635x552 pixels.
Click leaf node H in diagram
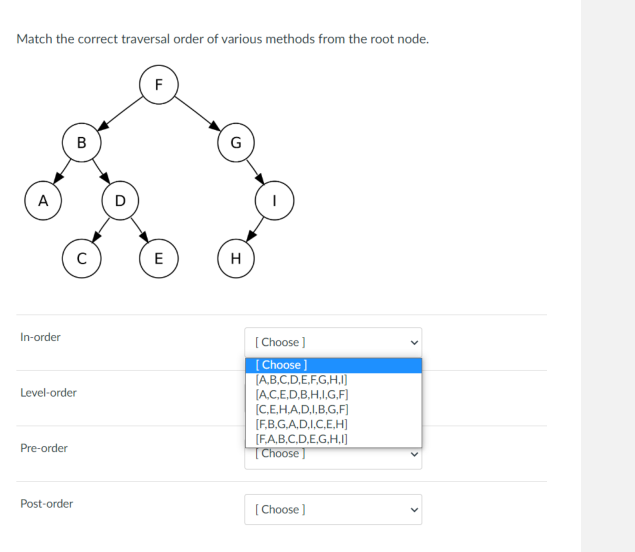pos(236,258)
